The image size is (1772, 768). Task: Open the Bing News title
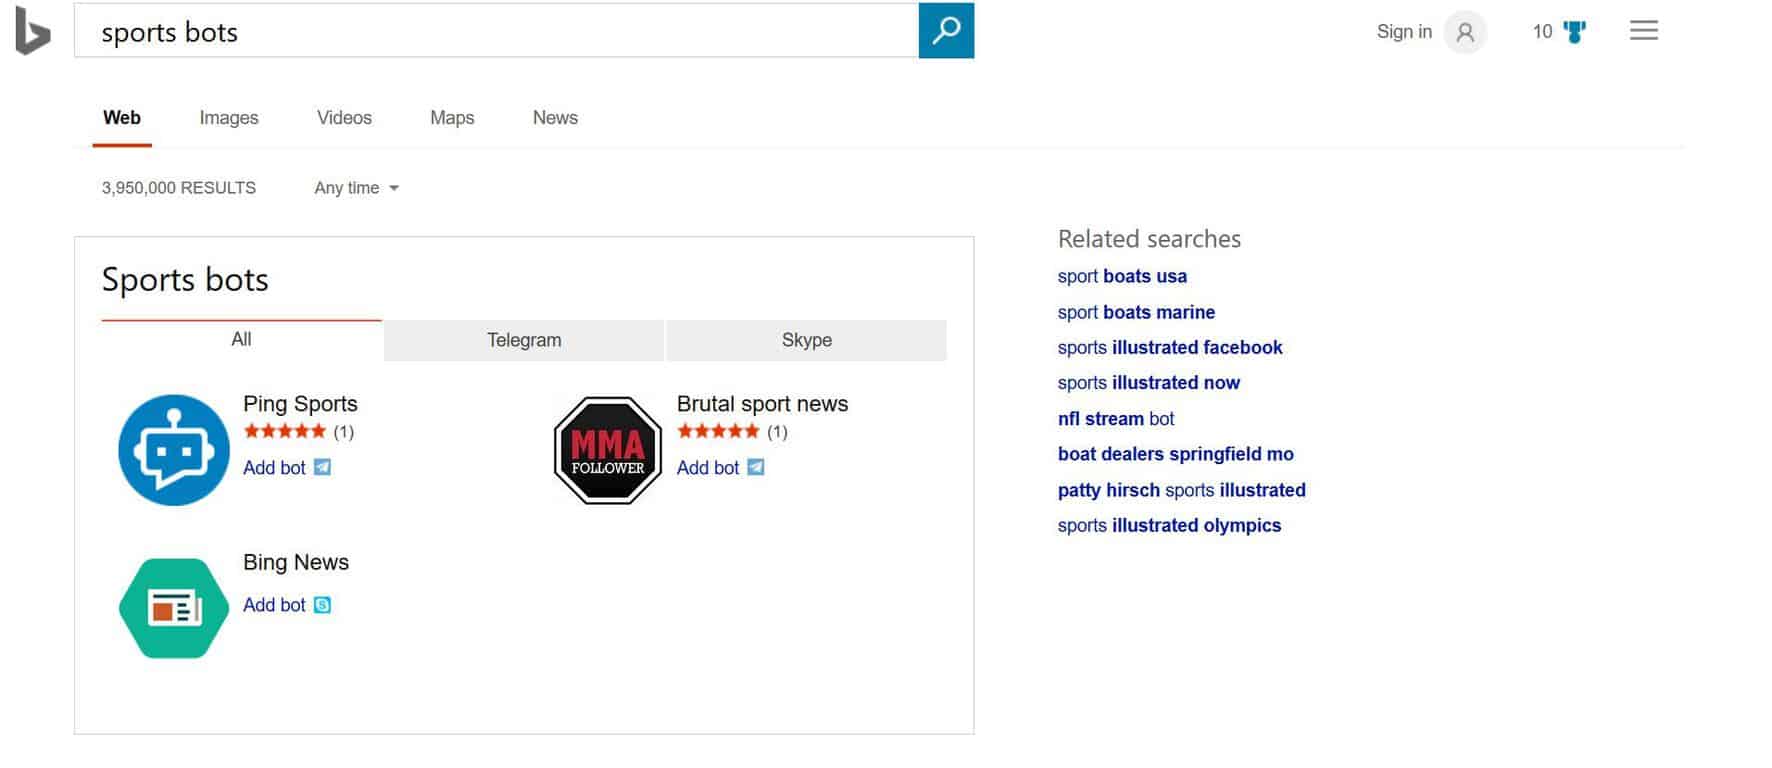296,562
